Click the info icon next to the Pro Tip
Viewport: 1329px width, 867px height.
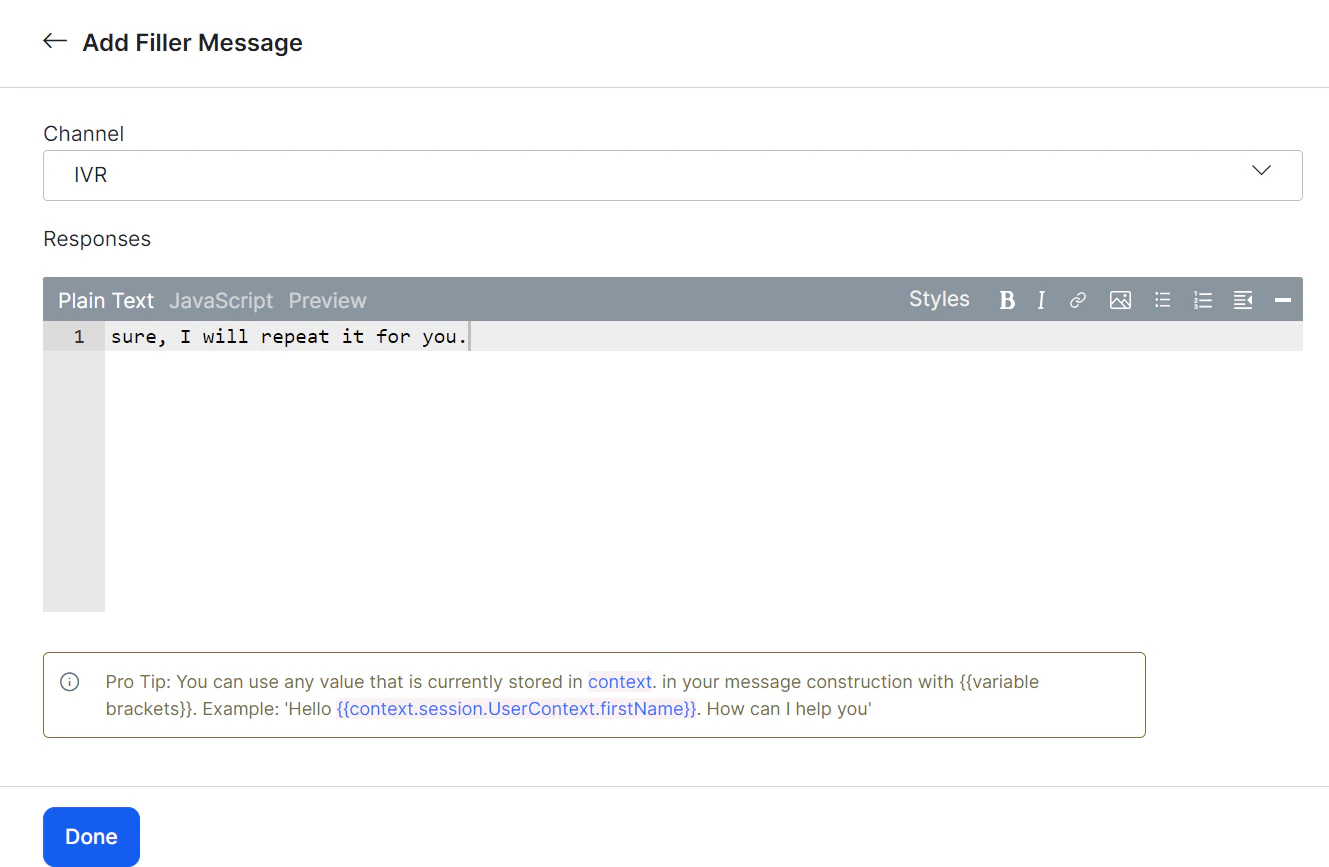click(69, 681)
